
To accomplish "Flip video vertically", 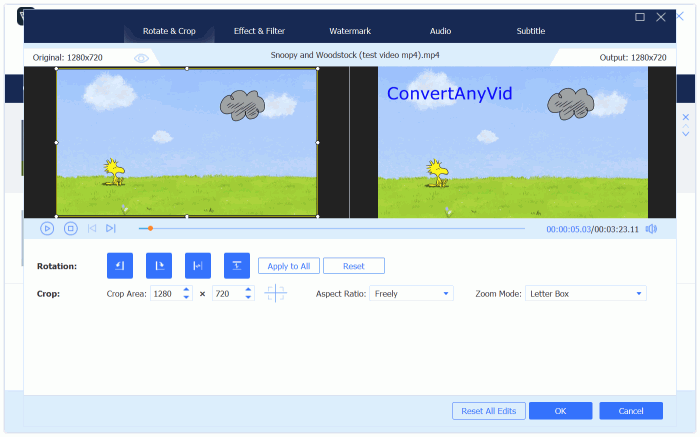I will (x=237, y=266).
